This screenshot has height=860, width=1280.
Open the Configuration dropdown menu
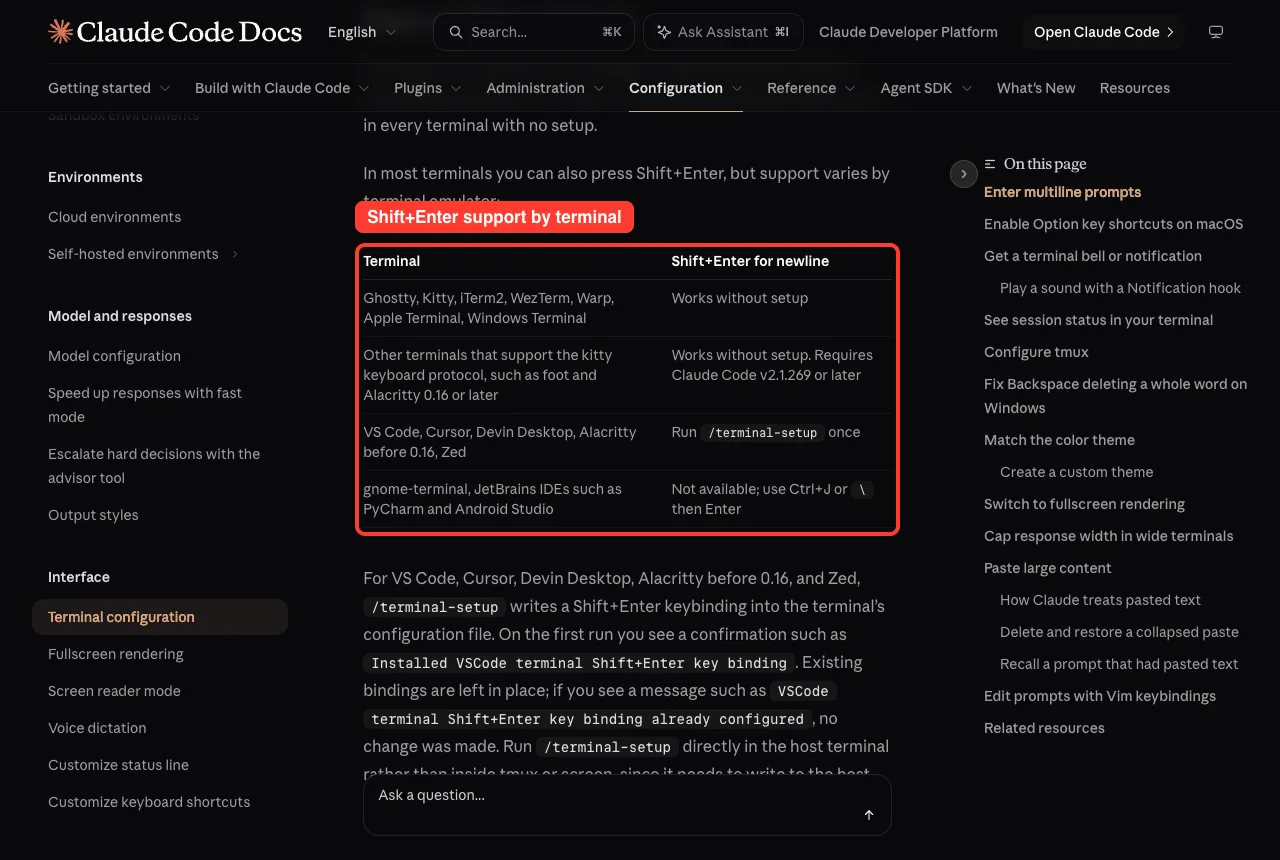pos(686,88)
